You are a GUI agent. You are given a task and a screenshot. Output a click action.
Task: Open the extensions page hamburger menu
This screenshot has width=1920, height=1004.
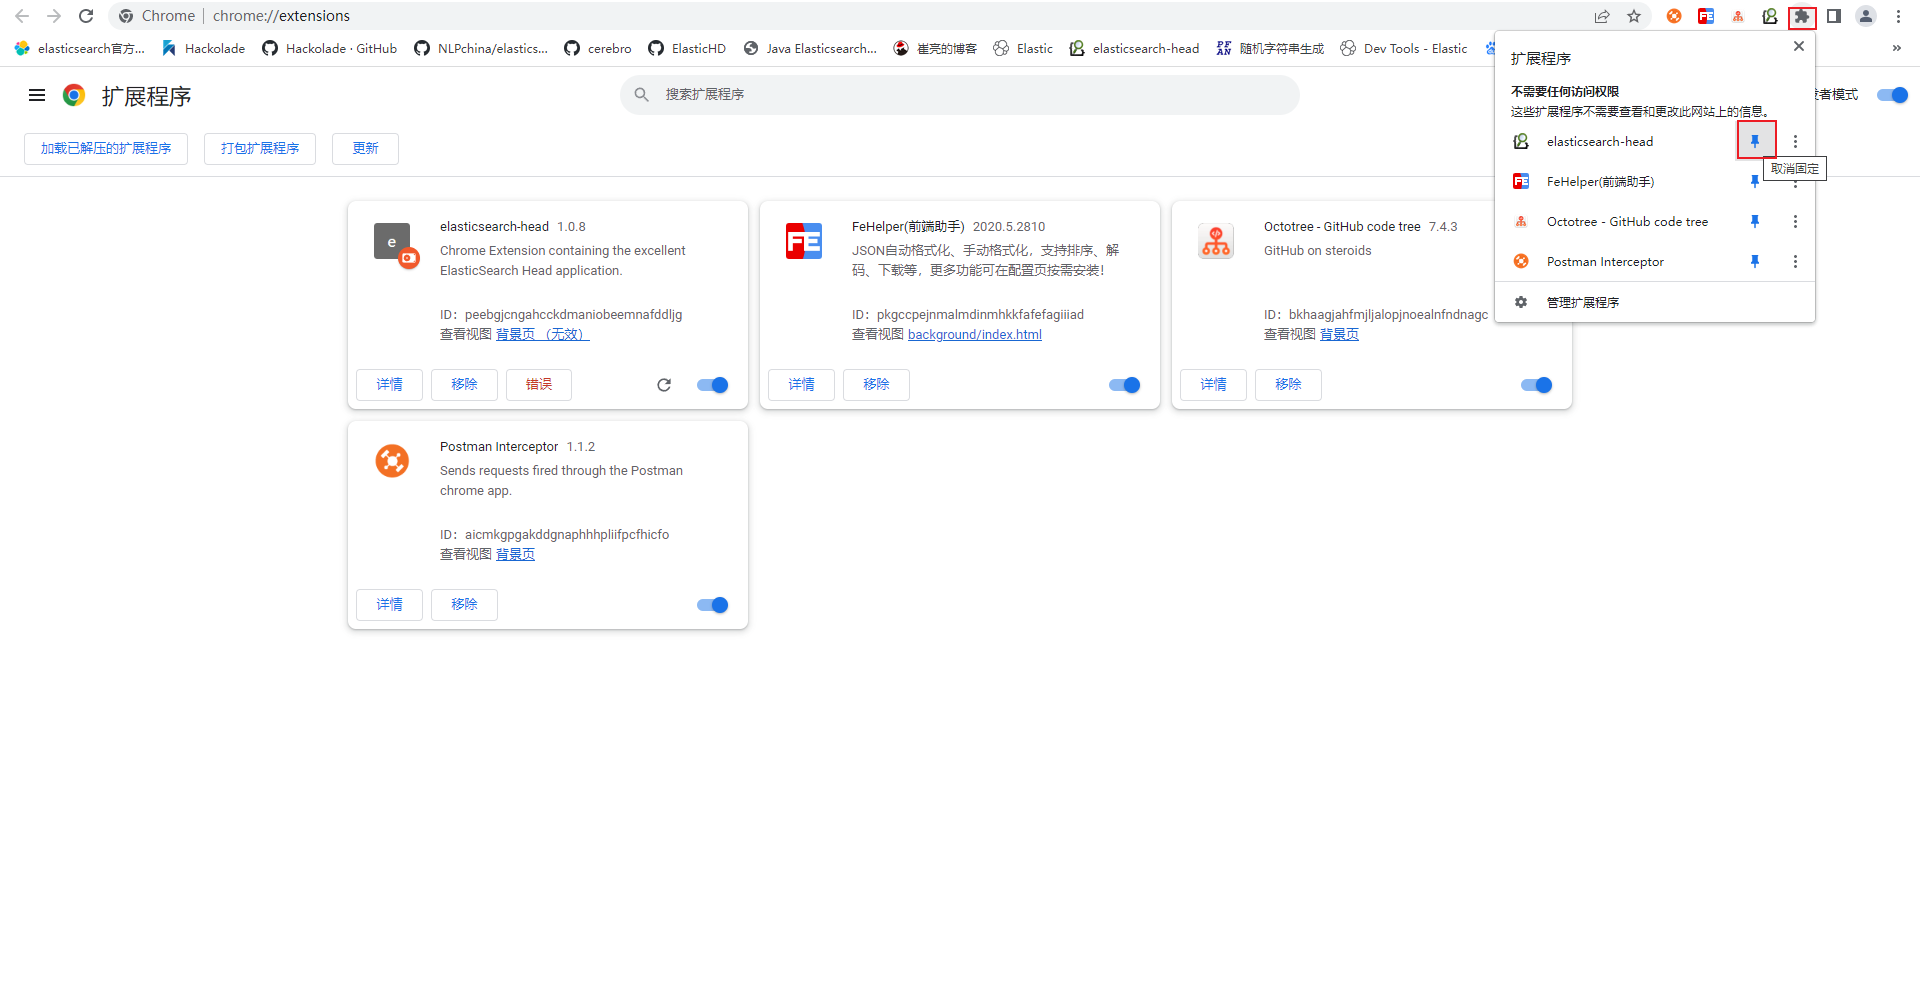click(37, 95)
